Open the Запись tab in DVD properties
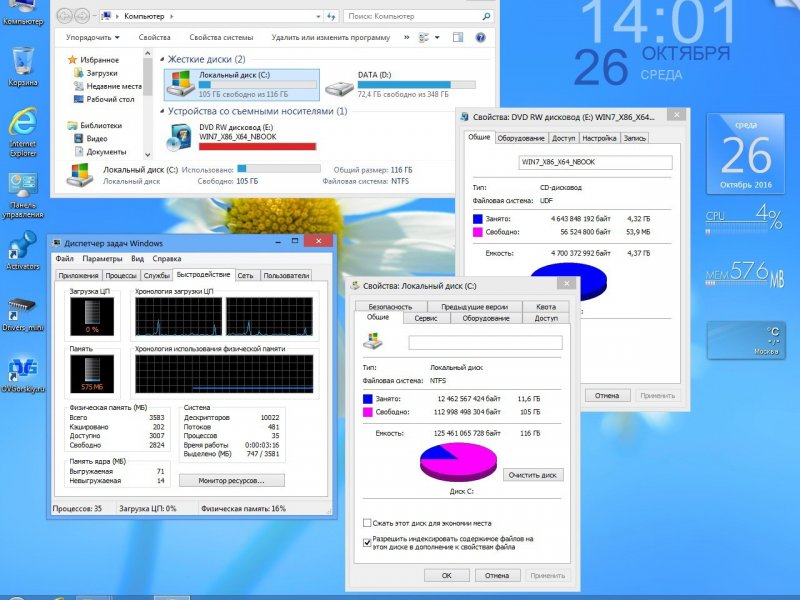Image resolution: width=800 pixels, height=600 pixels. 635,138
